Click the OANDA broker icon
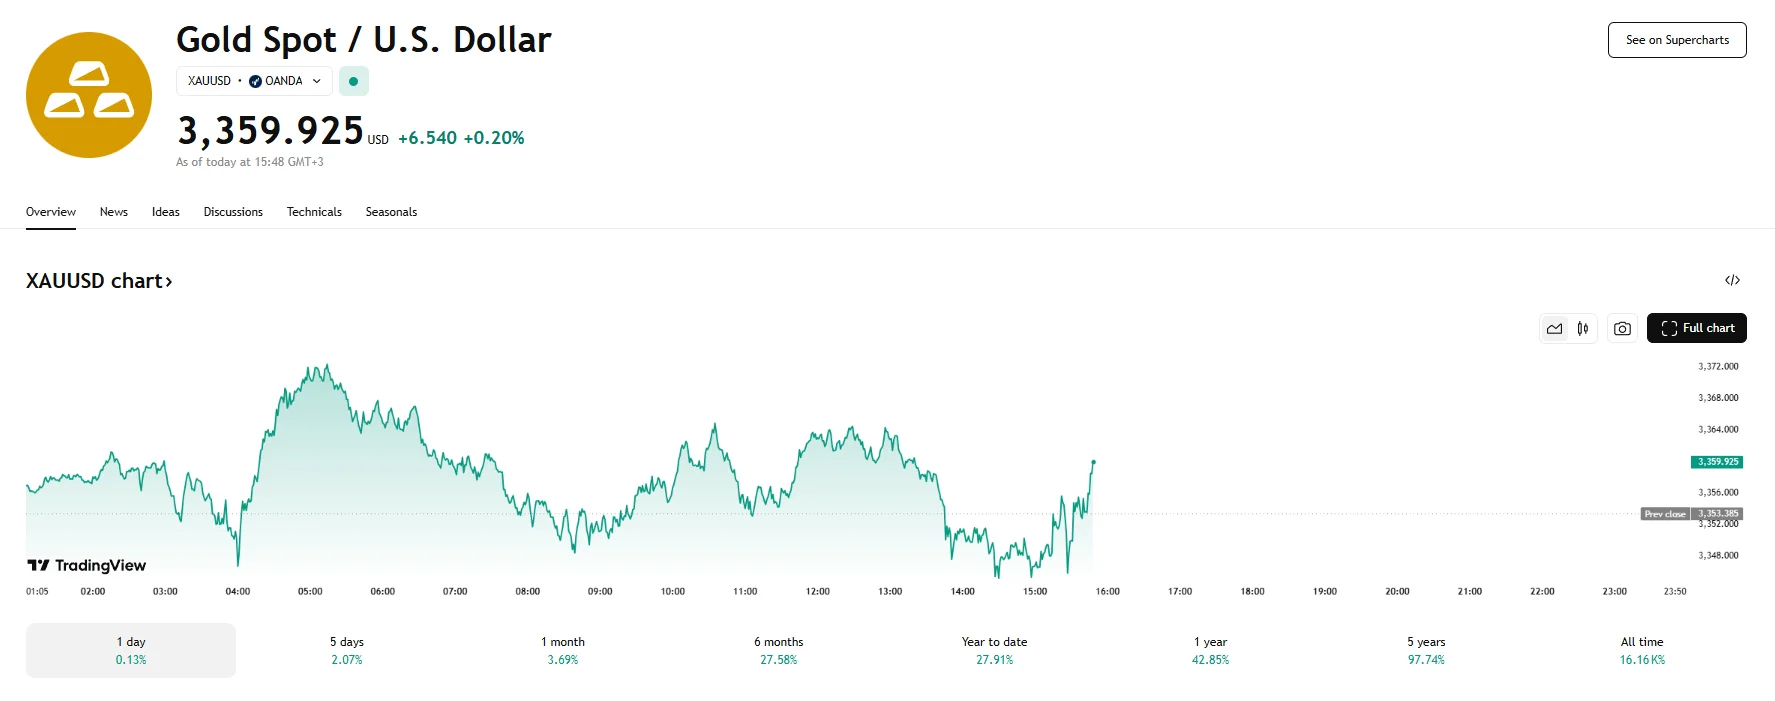Screen dimensions: 1775x701 pyautogui.click(x=256, y=81)
